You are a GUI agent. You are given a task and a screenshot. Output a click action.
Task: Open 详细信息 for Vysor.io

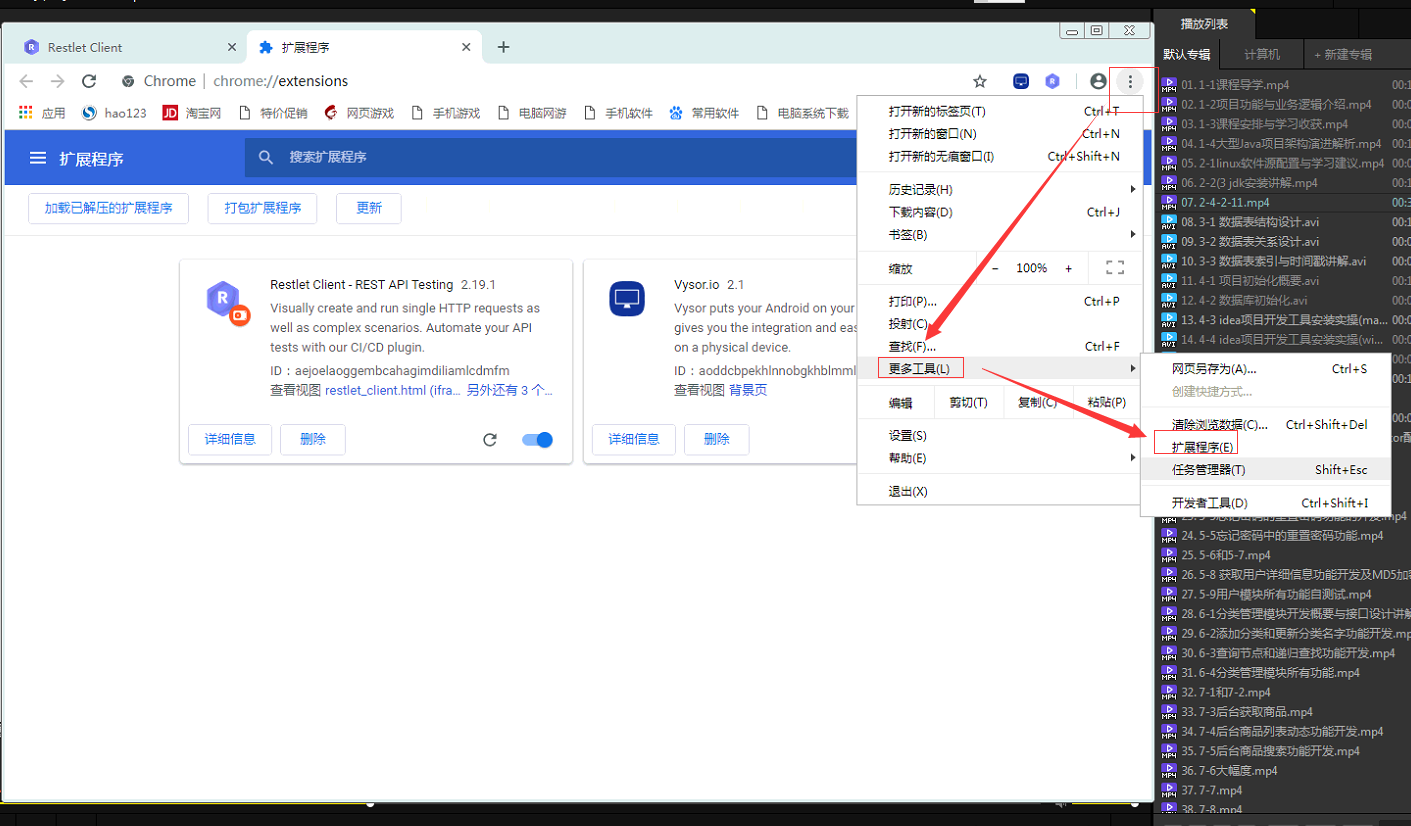click(x=634, y=439)
